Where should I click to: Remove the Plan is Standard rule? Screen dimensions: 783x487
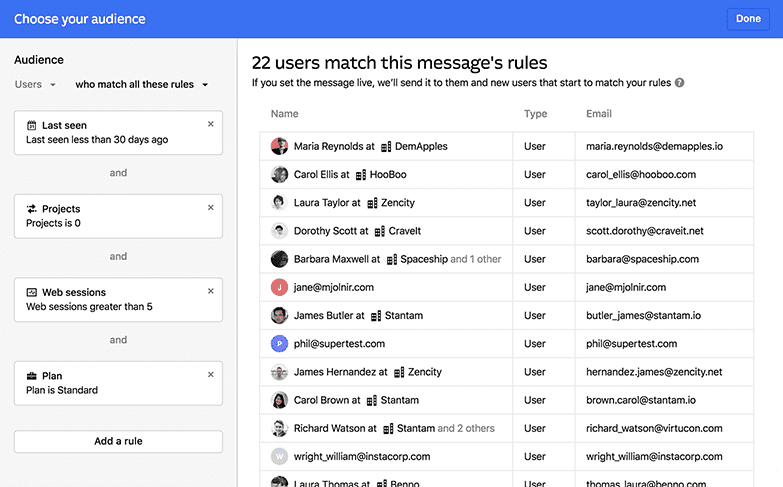click(x=210, y=375)
